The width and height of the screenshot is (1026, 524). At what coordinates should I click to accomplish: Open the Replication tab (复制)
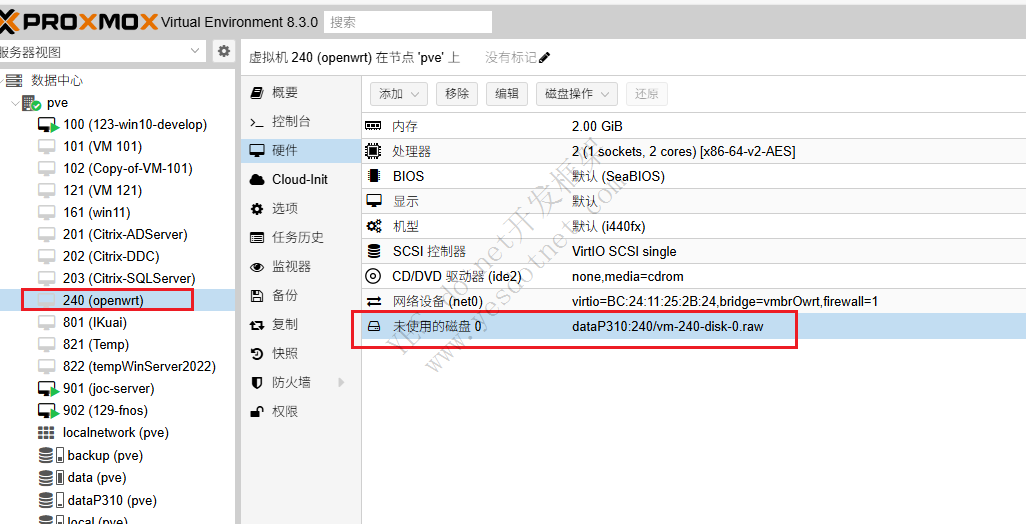[301, 324]
